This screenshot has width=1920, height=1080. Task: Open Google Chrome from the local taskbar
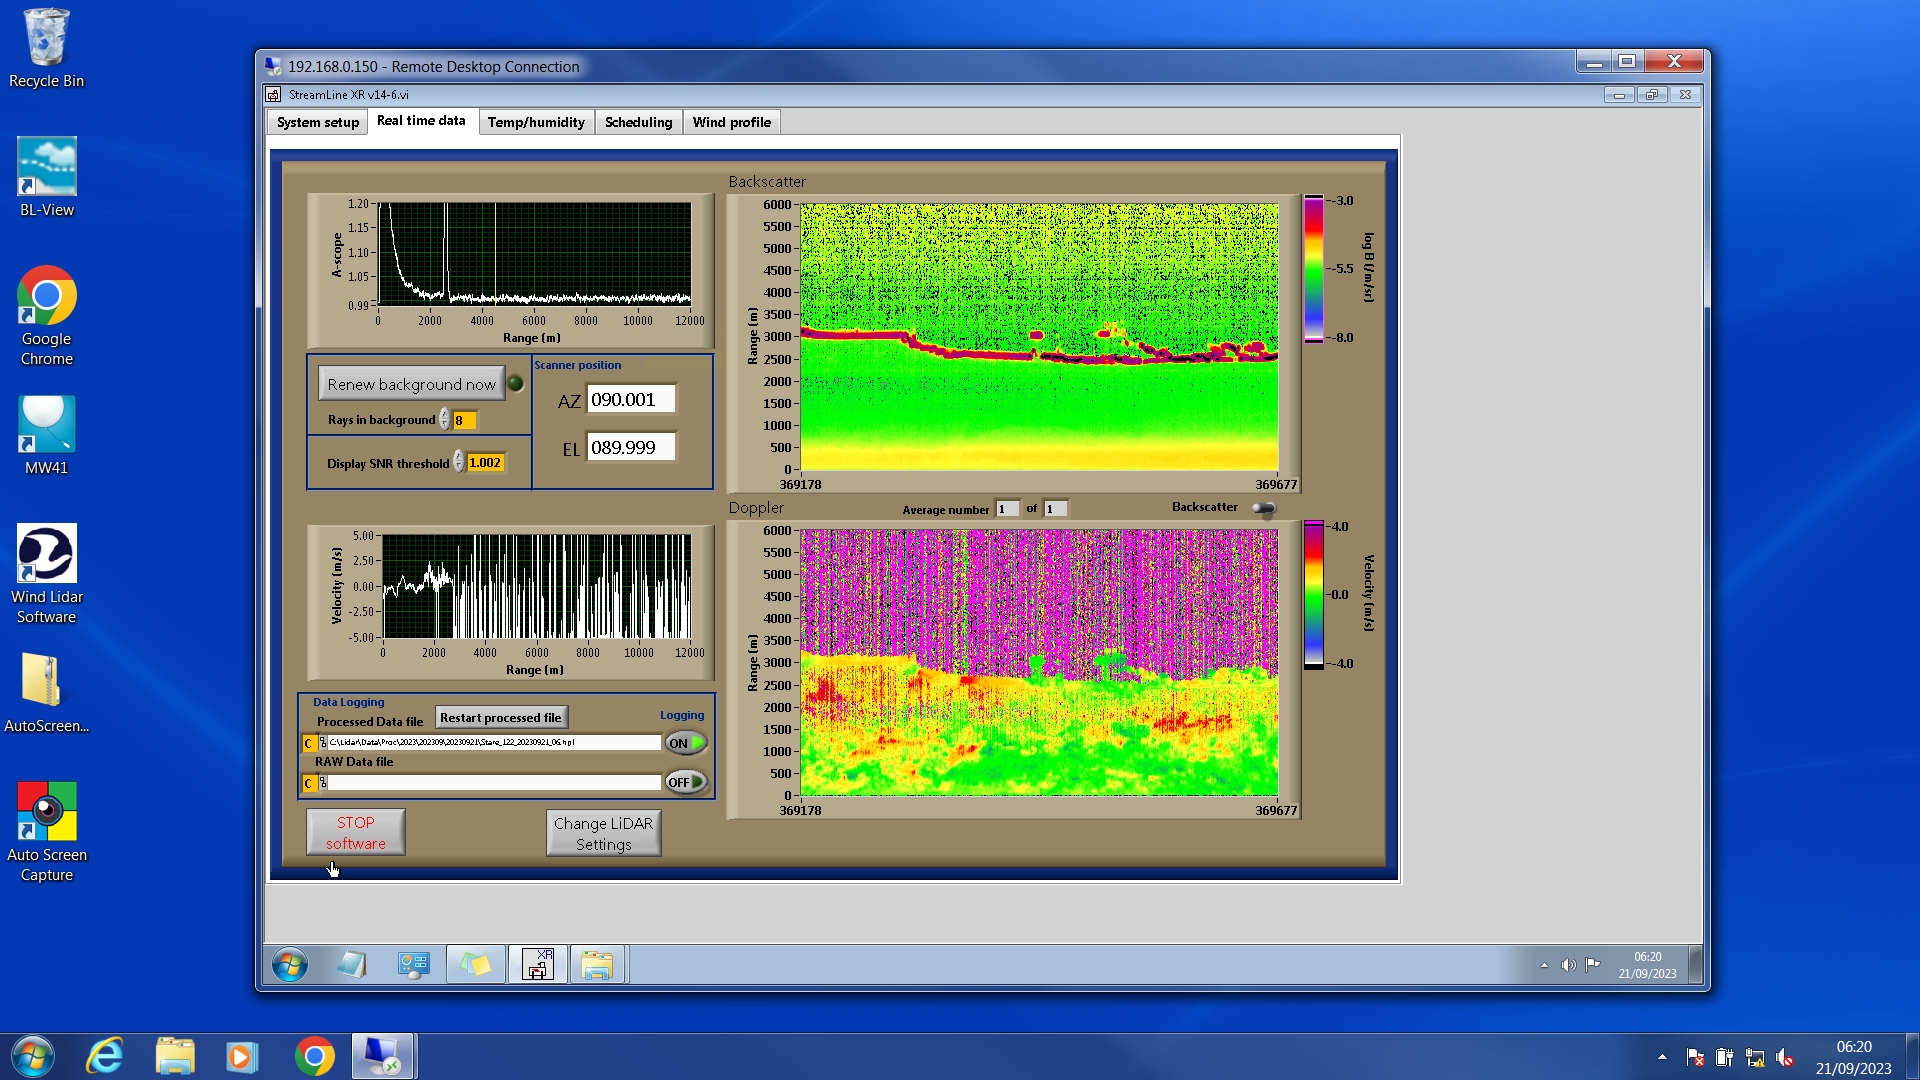[x=314, y=1056]
